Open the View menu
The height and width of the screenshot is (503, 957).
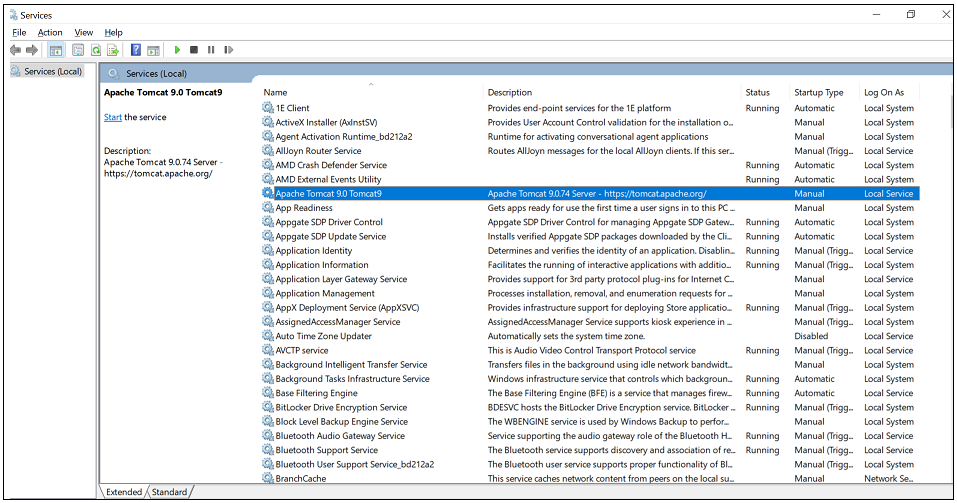pos(84,32)
